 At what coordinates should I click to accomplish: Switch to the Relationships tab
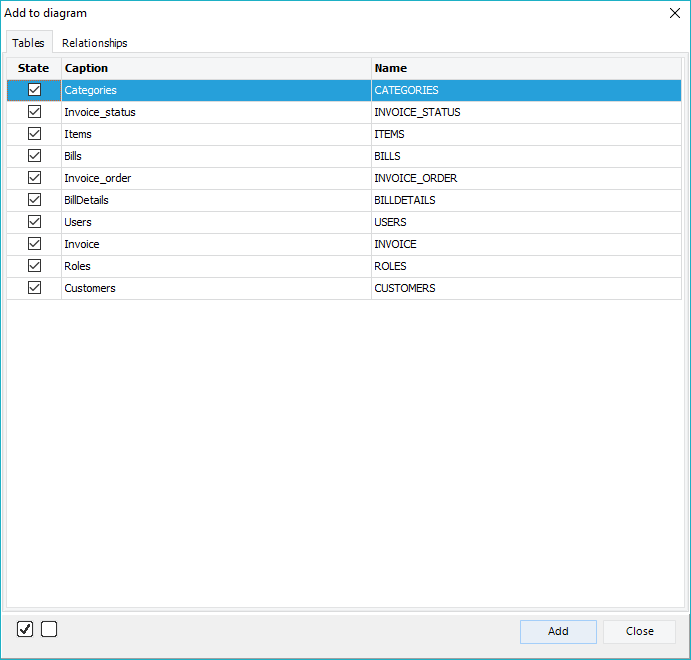coord(94,43)
